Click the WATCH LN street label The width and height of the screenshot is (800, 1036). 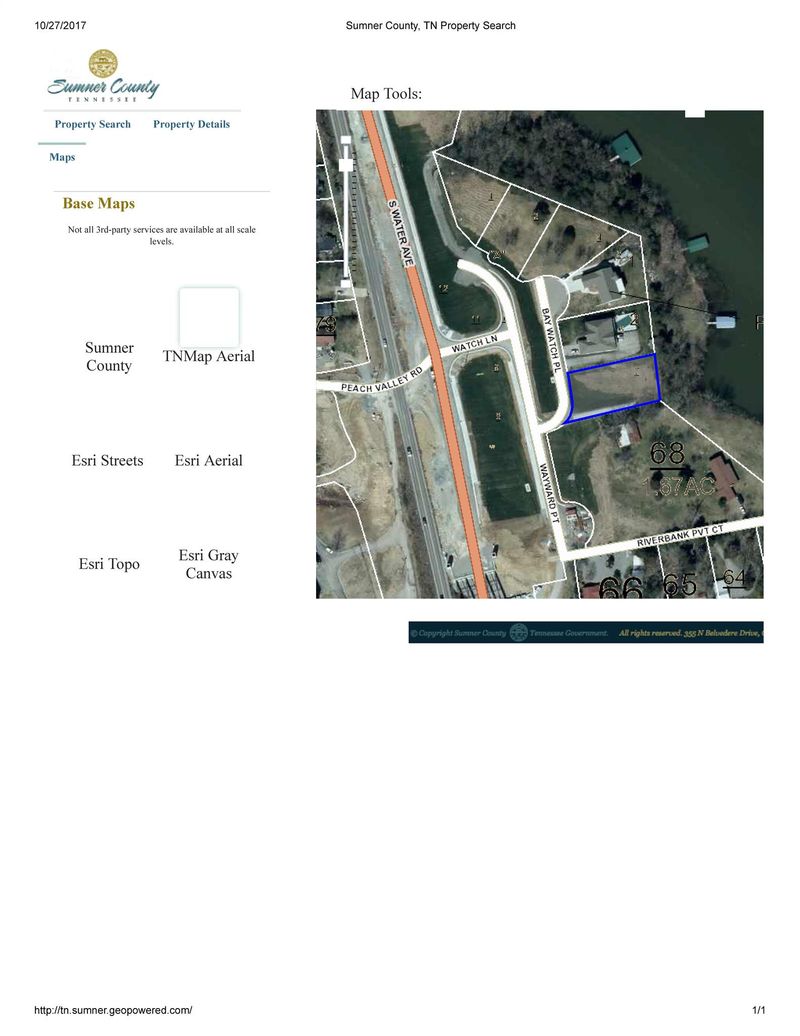(474, 344)
